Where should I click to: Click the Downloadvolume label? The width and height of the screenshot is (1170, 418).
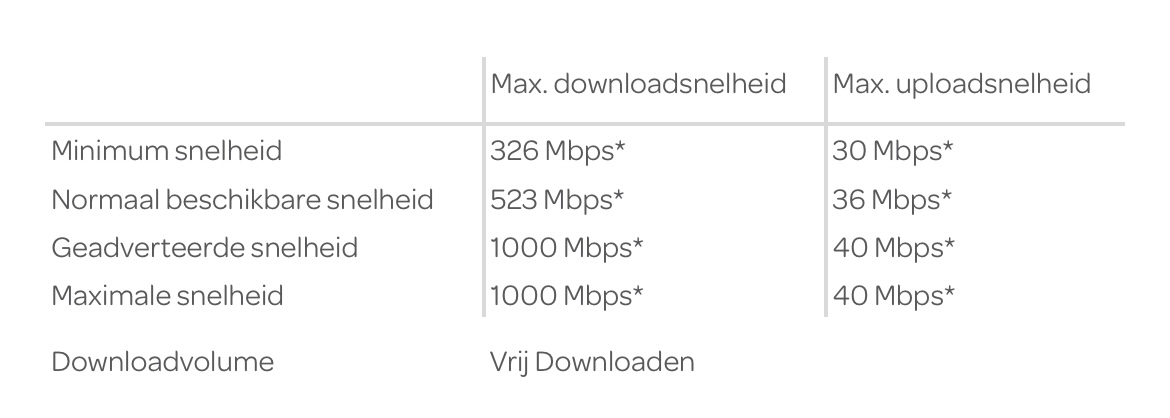[162, 362]
